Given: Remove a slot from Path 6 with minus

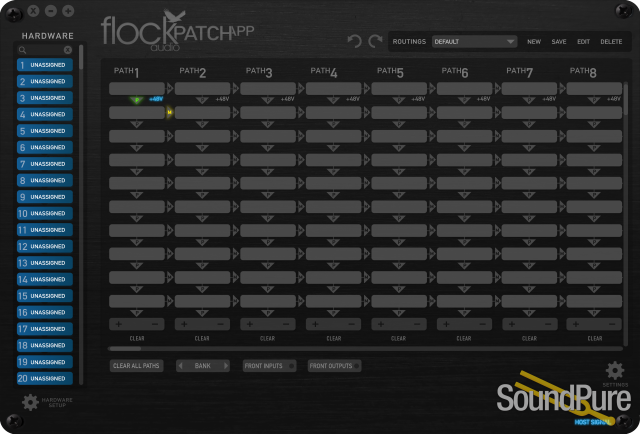Looking at the screenshot, I should coord(482,324).
